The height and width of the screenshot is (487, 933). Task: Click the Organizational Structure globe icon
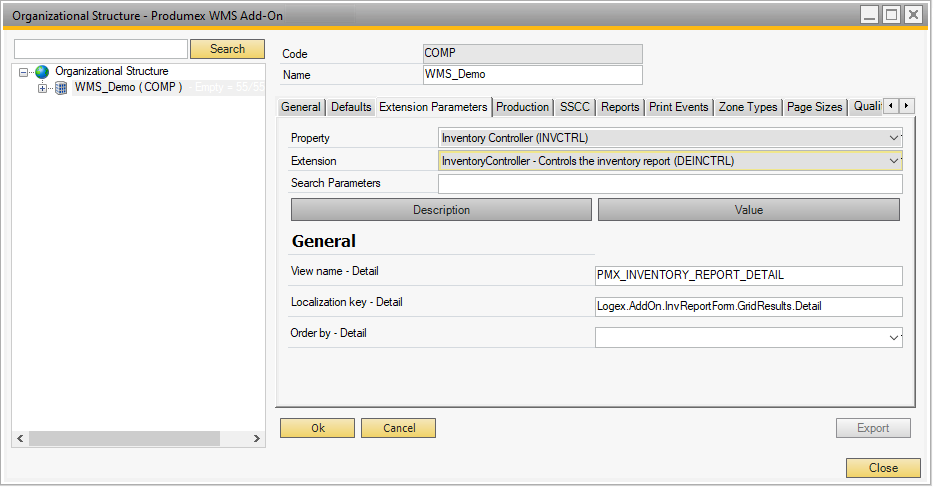point(42,72)
